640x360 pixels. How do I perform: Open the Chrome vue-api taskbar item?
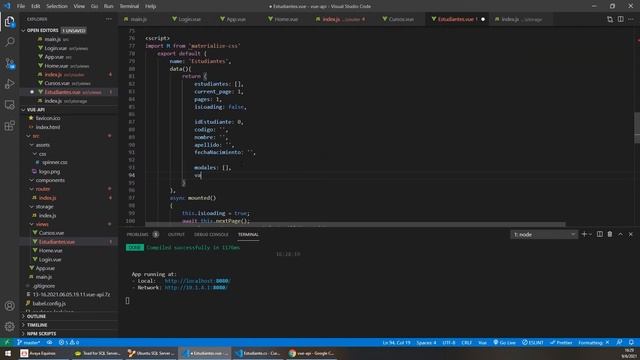coord(312,353)
